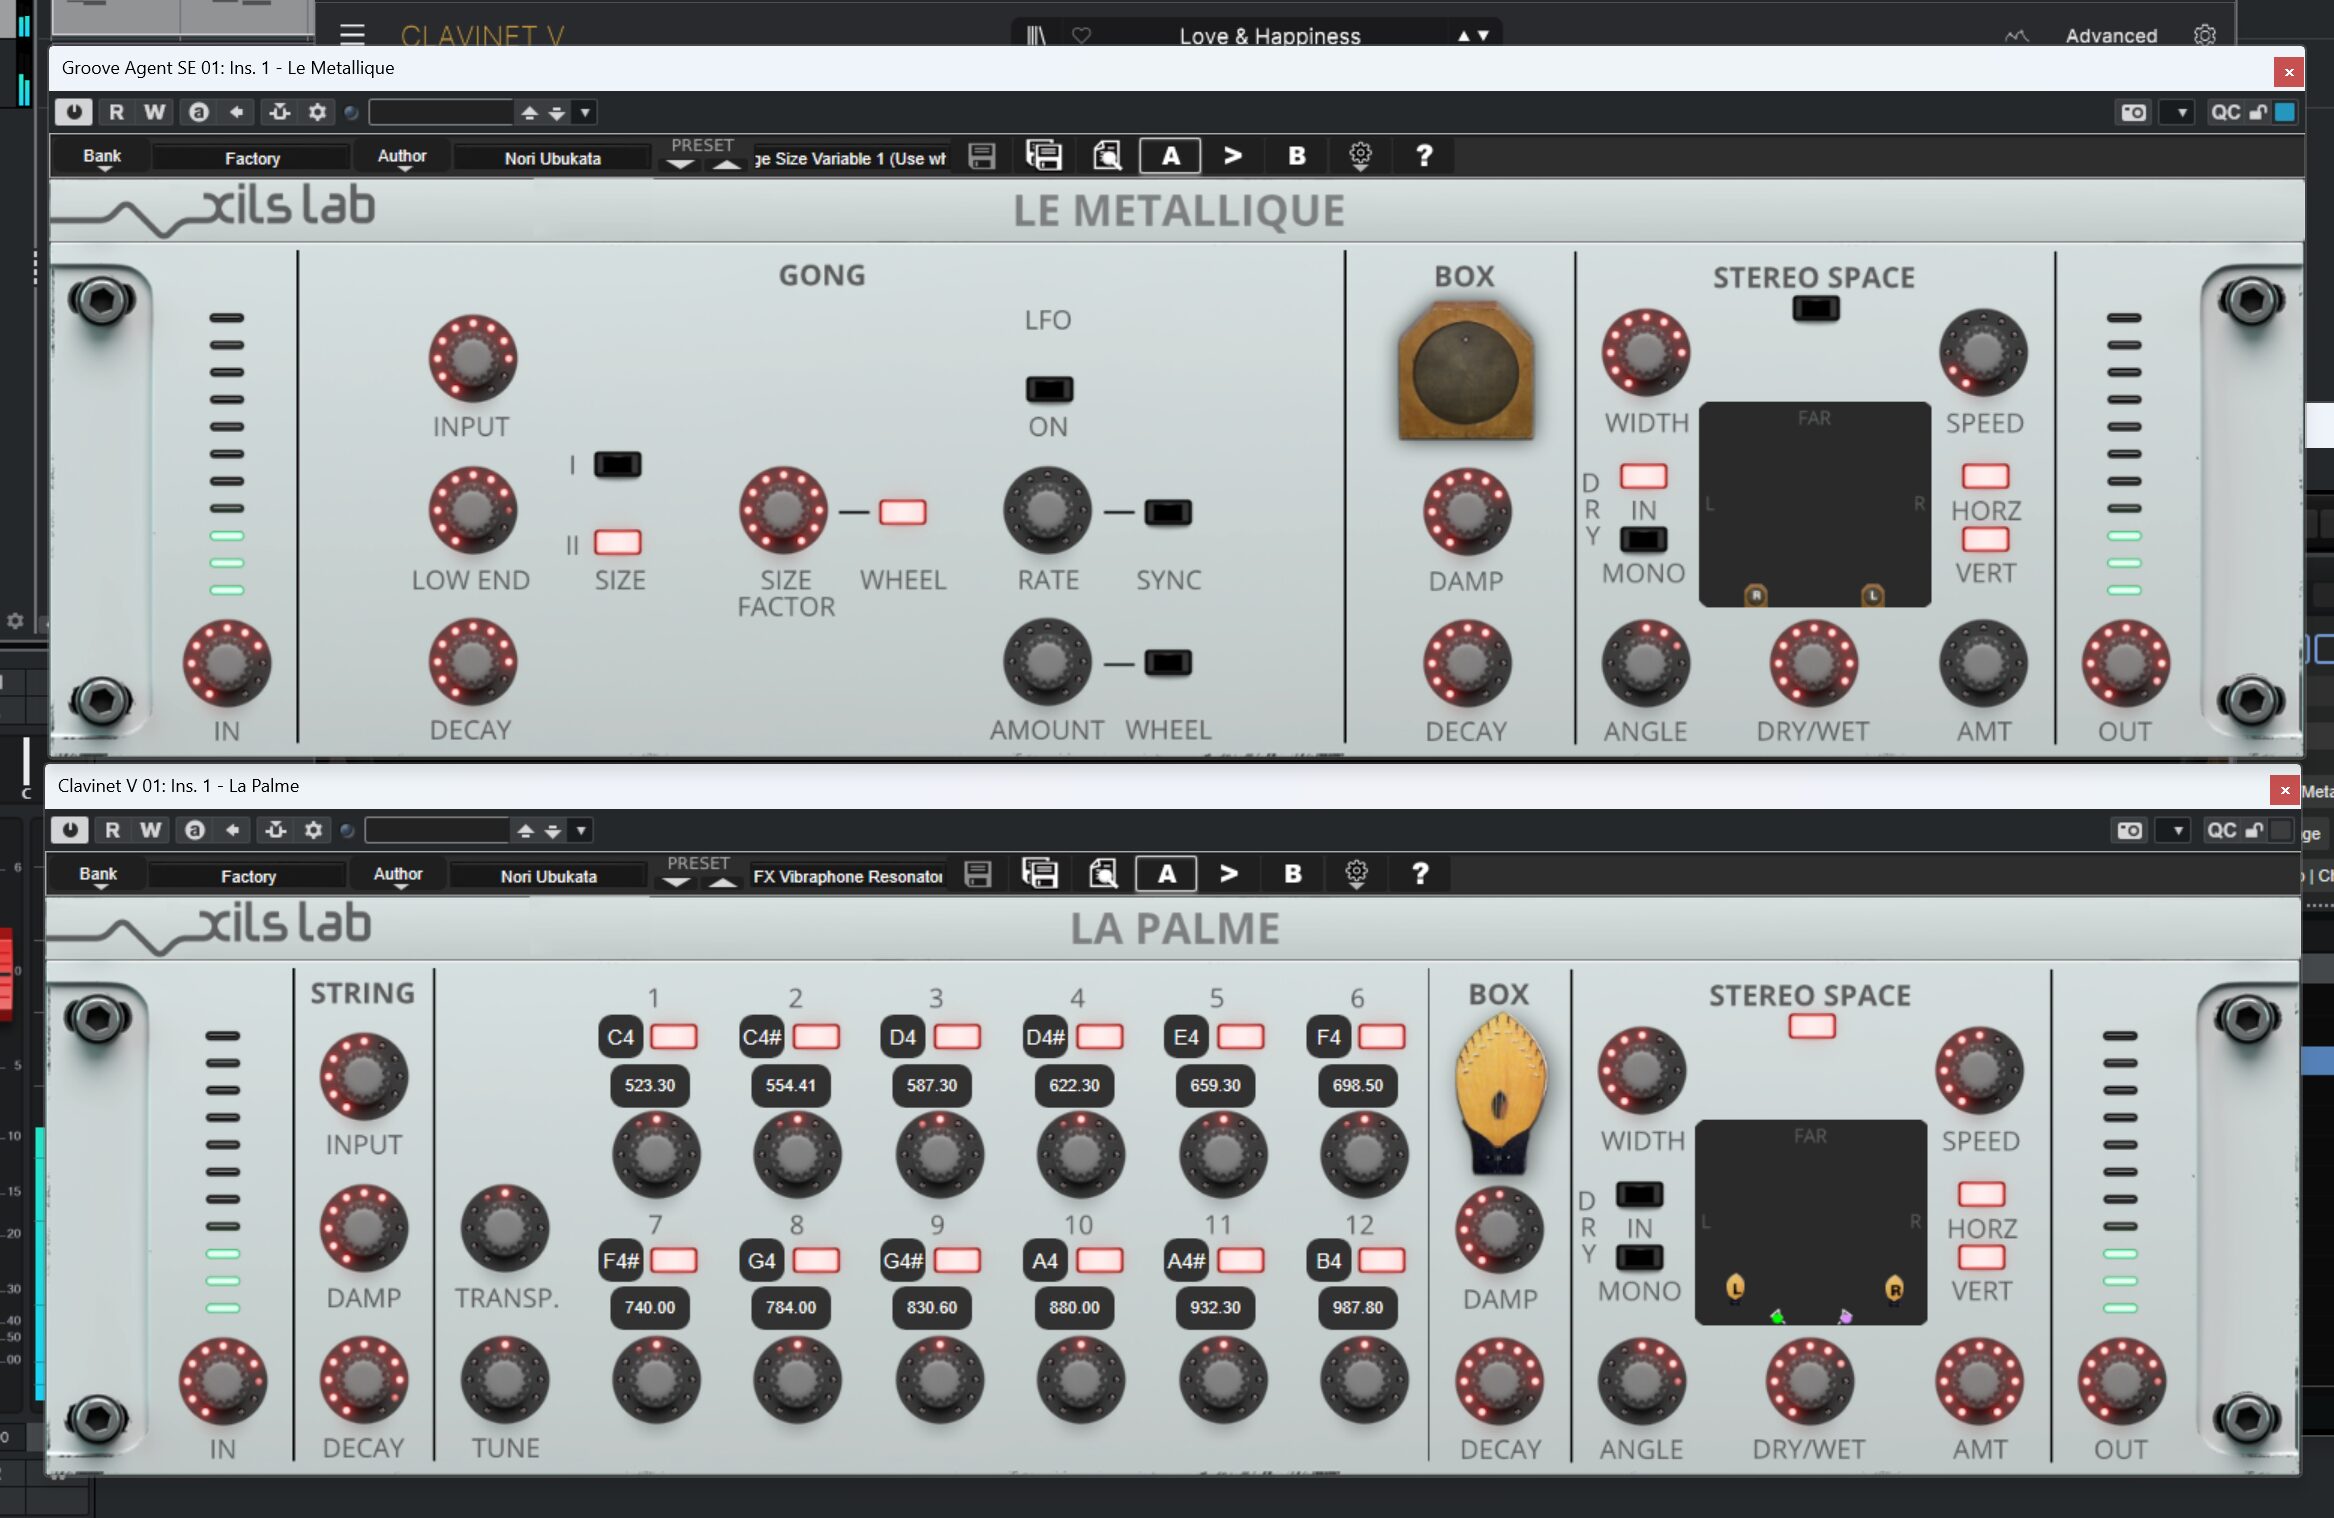Click heart favorite icon in Clavinet V
This screenshot has width=2334, height=1518.
(1081, 36)
